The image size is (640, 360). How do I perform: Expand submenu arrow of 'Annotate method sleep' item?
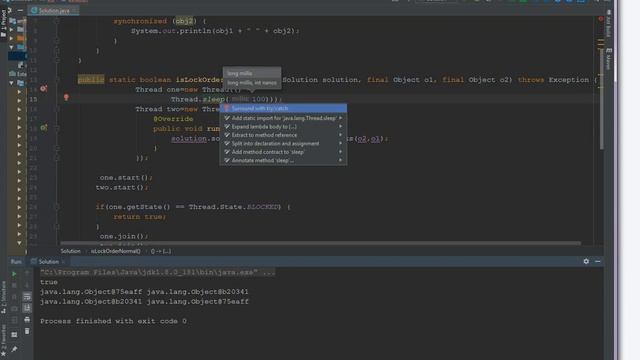340,160
